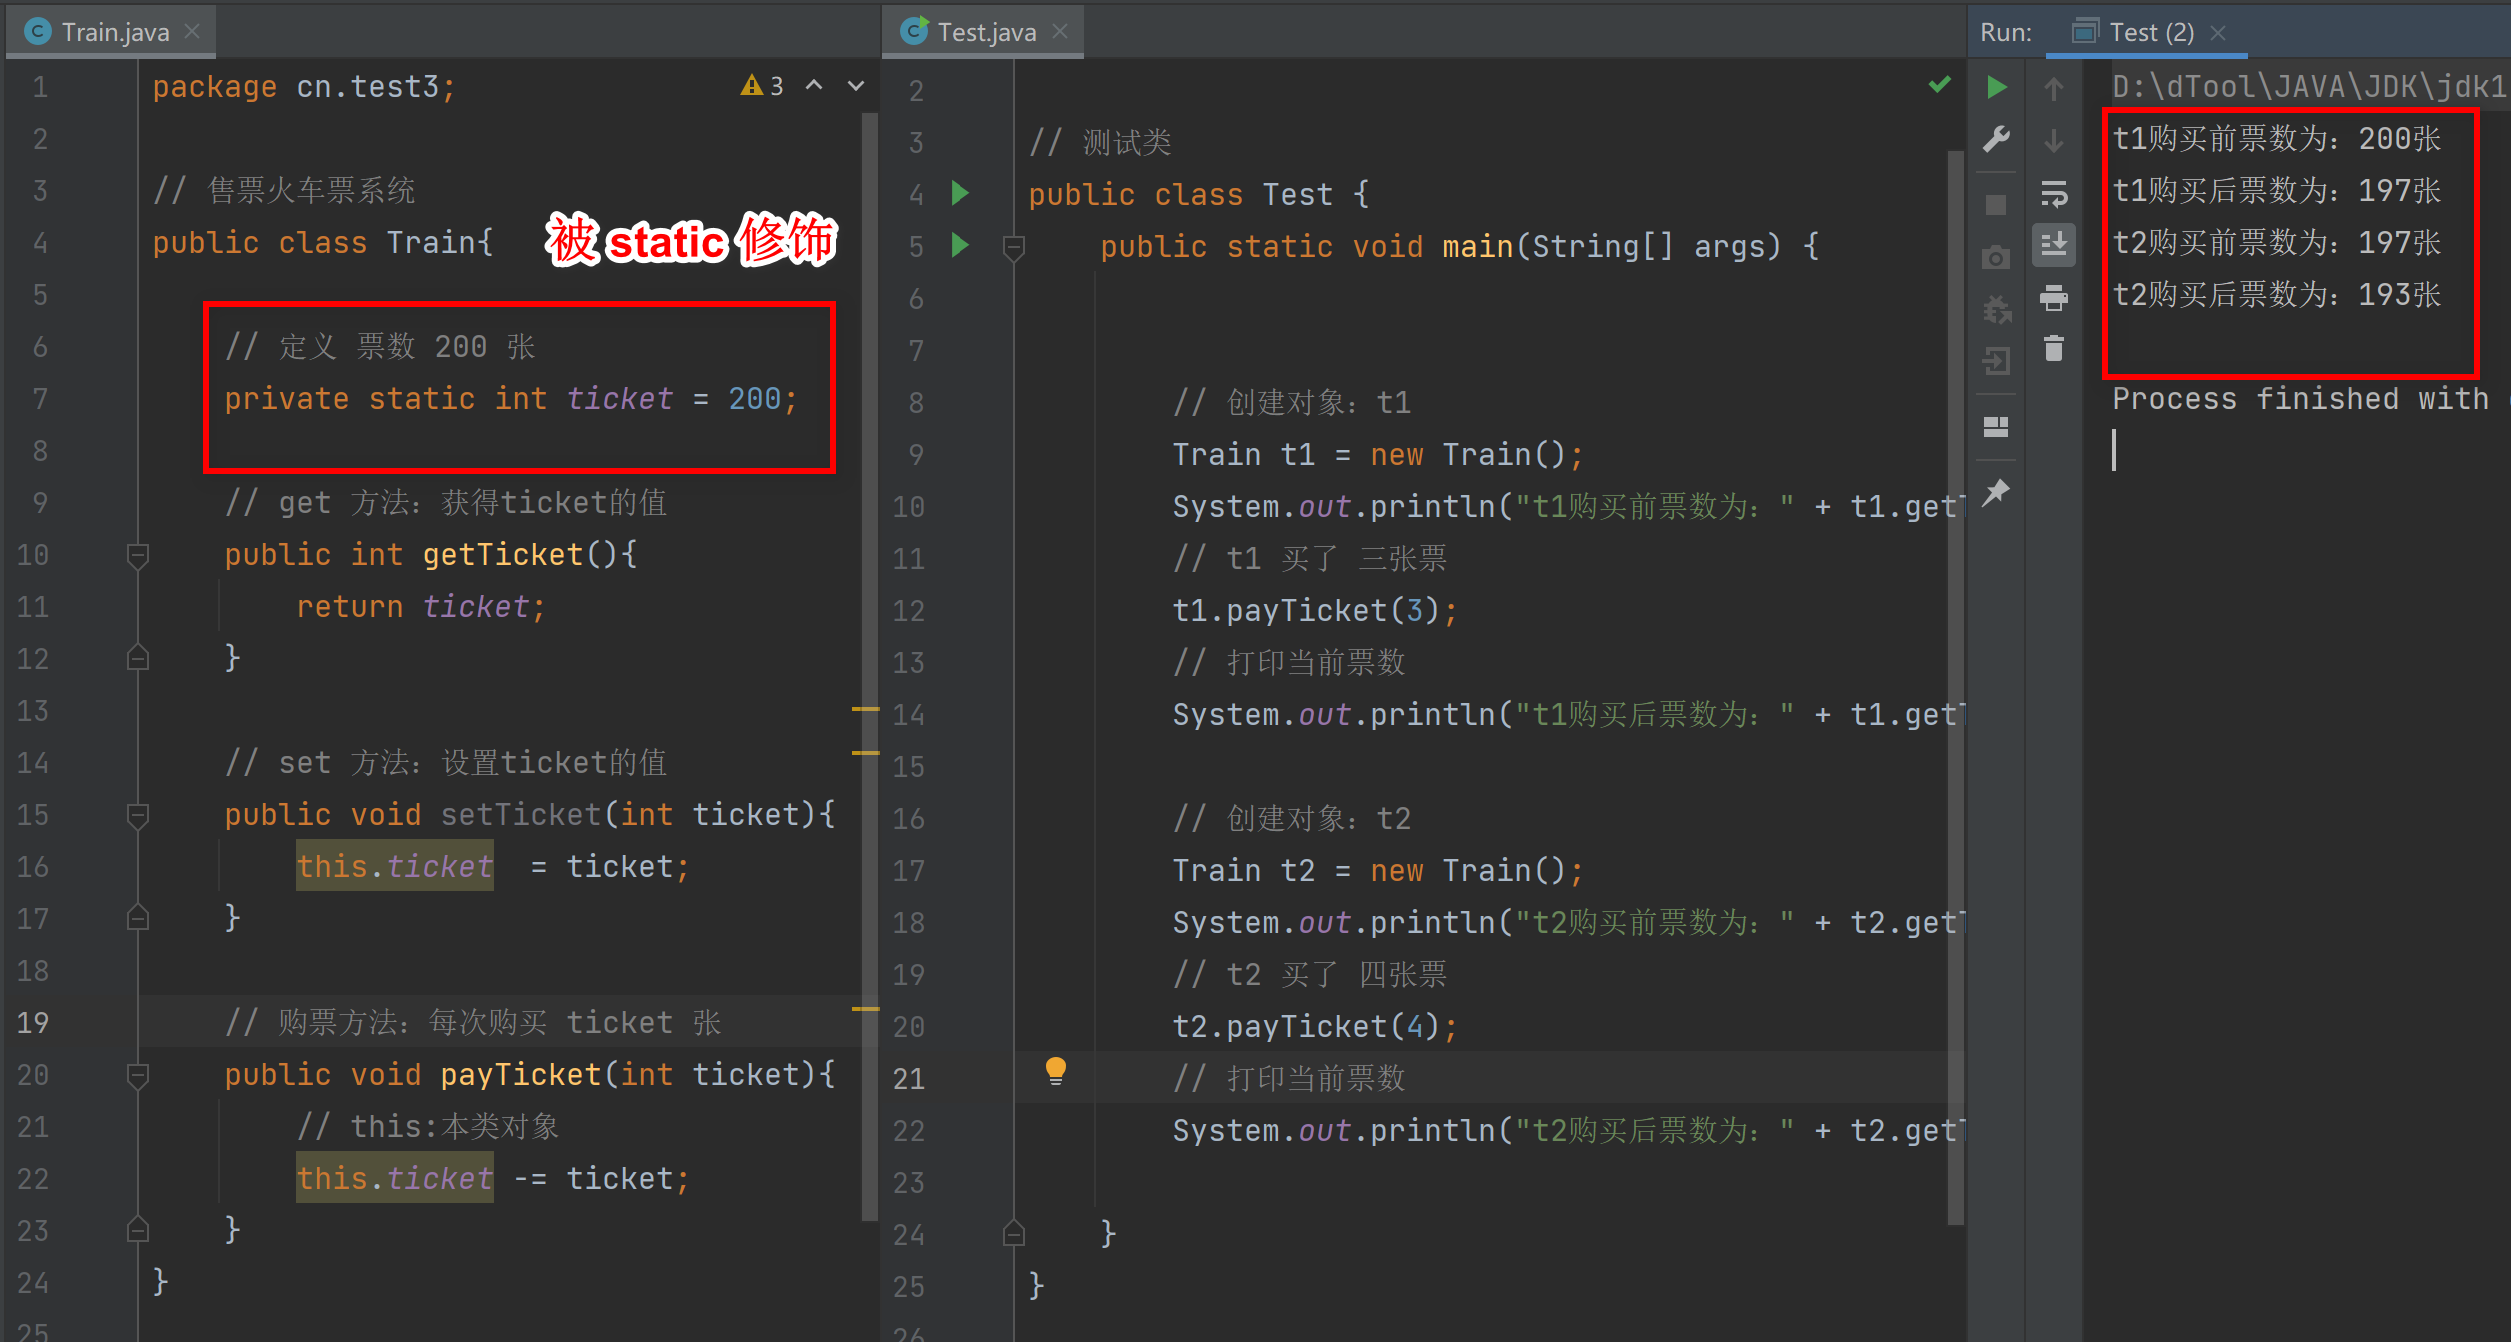Run main method from line 5 gutter arrow

tap(960, 245)
